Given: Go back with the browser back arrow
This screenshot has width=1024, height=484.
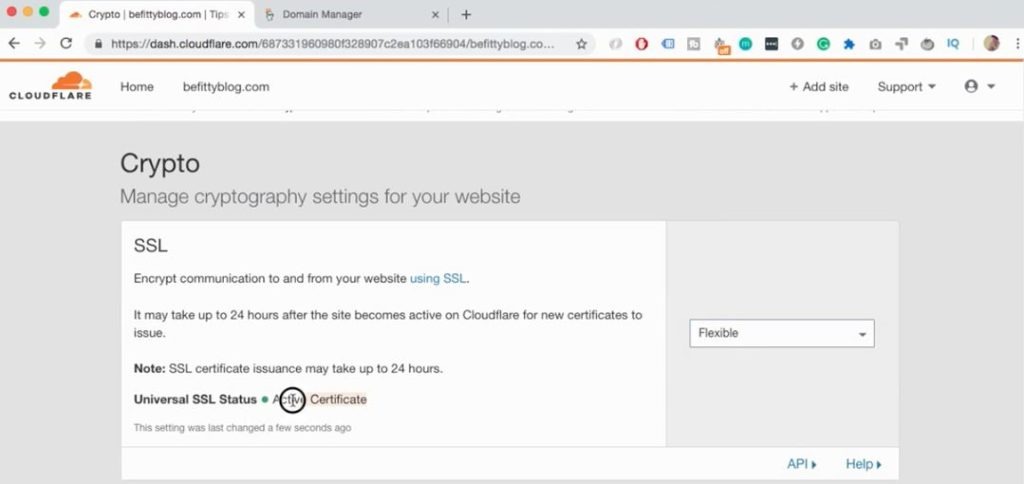Looking at the screenshot, I should pyautogui.click(x=14, y=44).
